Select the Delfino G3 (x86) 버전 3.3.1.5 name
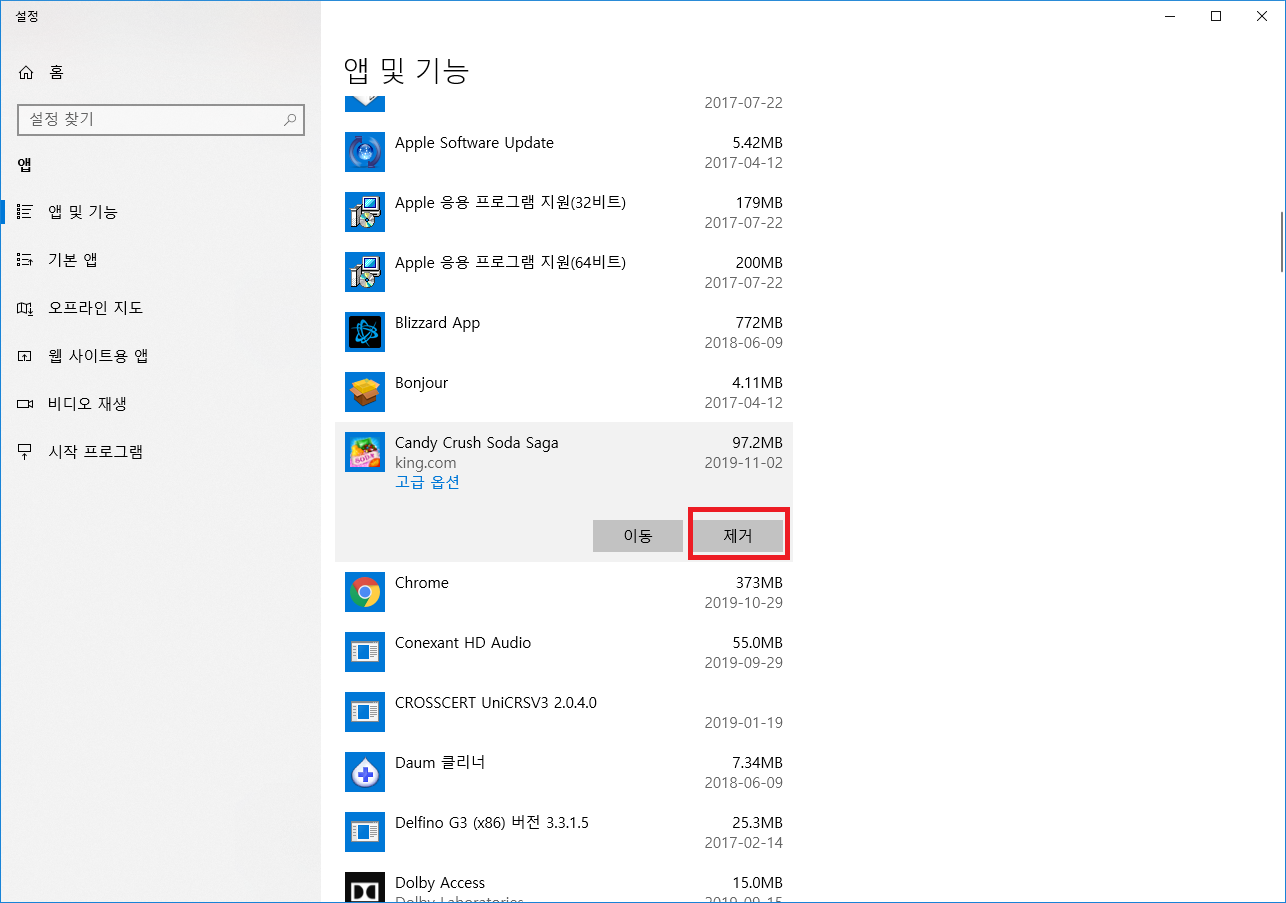The image size is (1286, 903). (492, 823)
